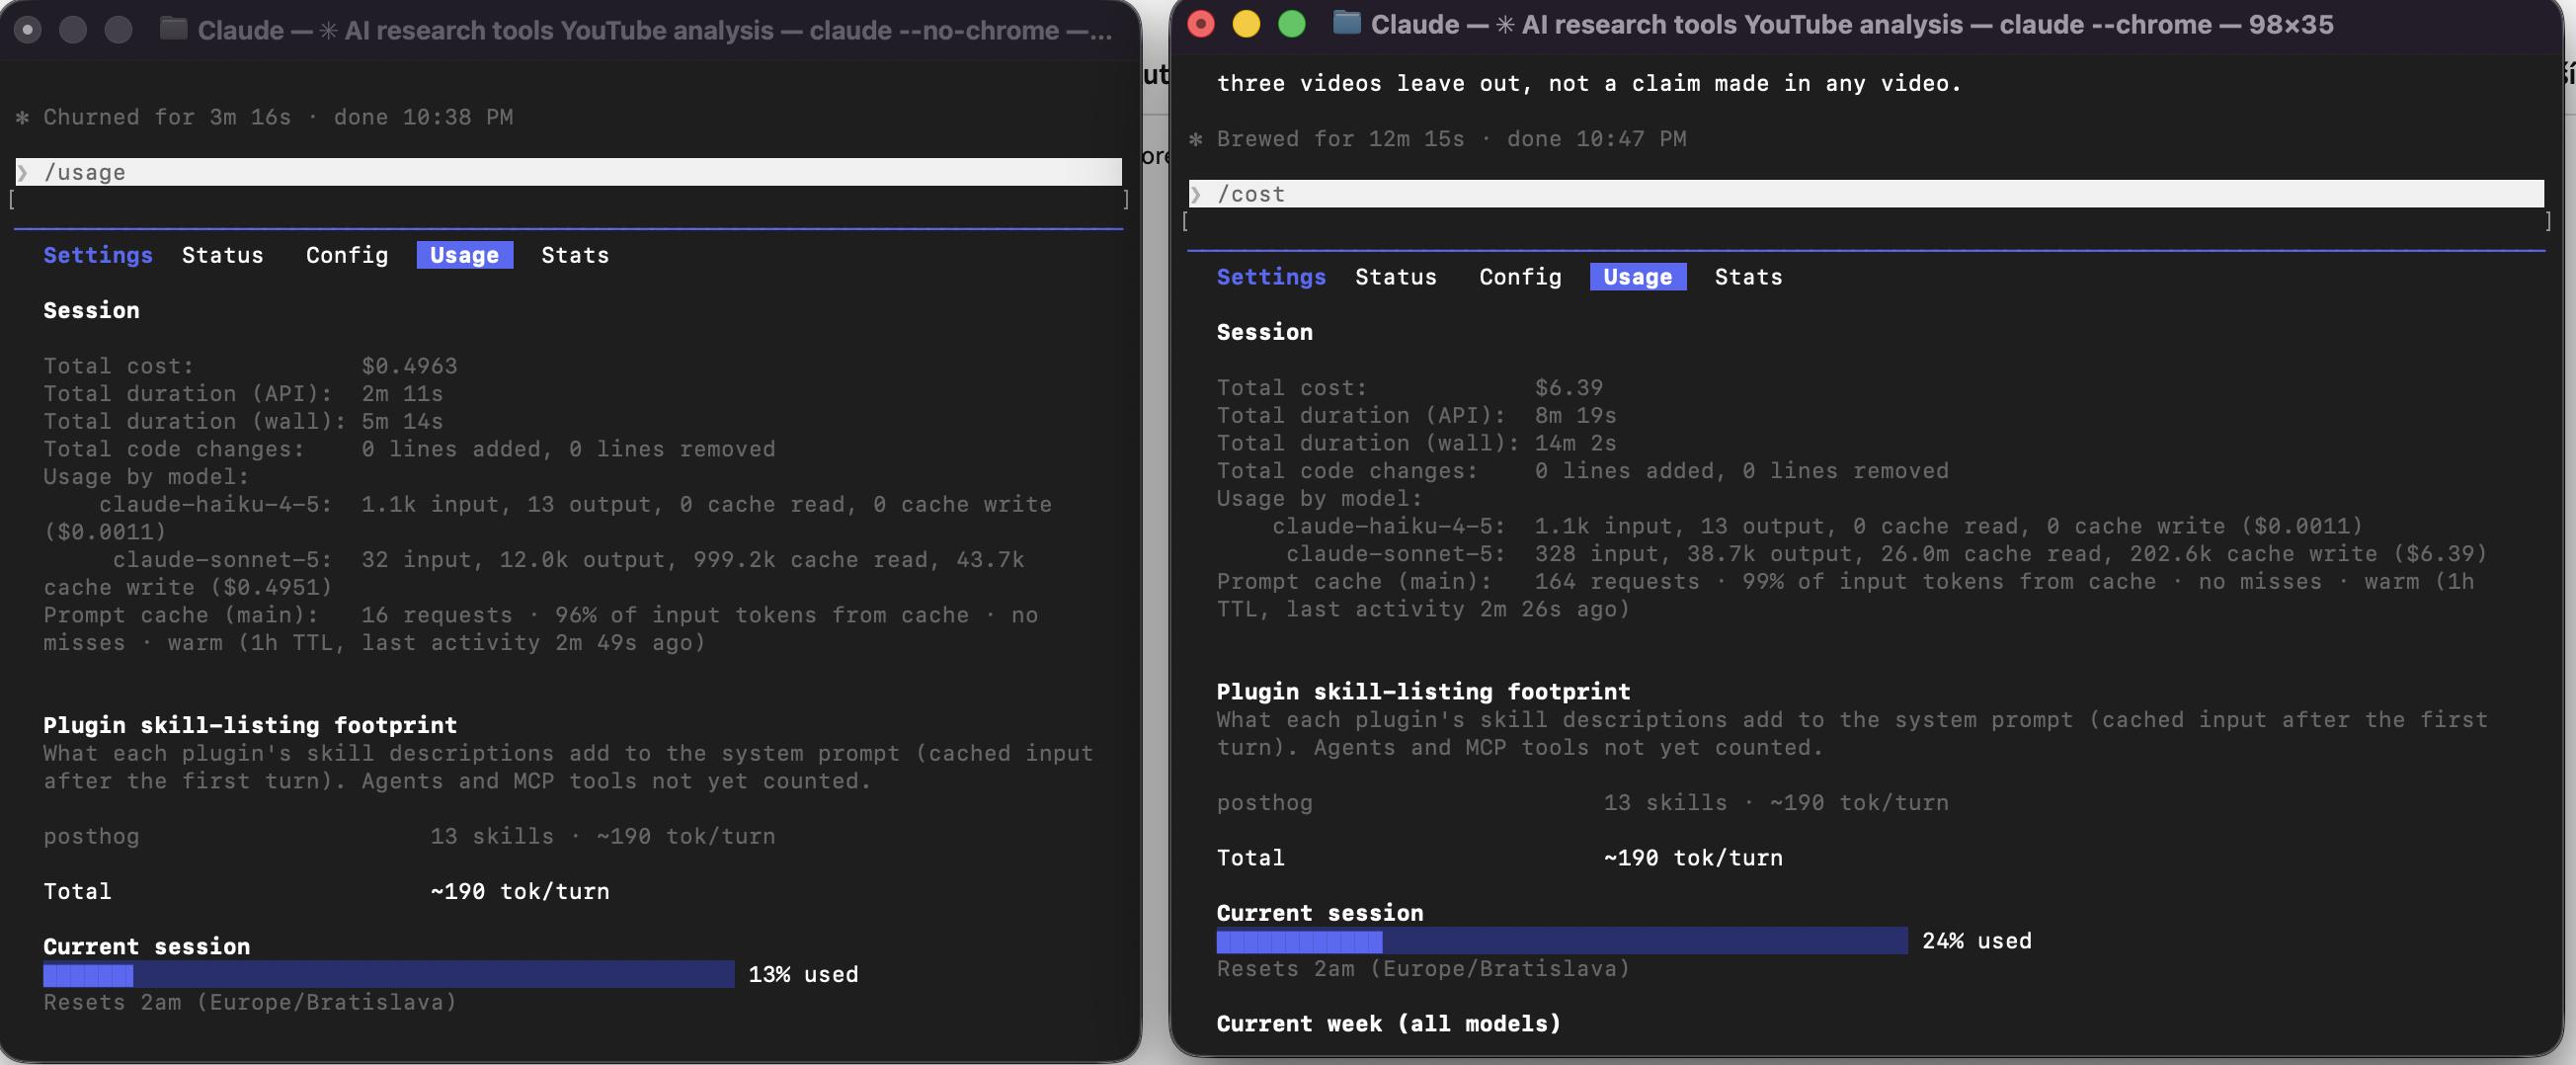Maximize the --chrome terminal window with the green button
This screenshot has width=2576, height=1065.
pyautogui.click(x=1292, y=24)
